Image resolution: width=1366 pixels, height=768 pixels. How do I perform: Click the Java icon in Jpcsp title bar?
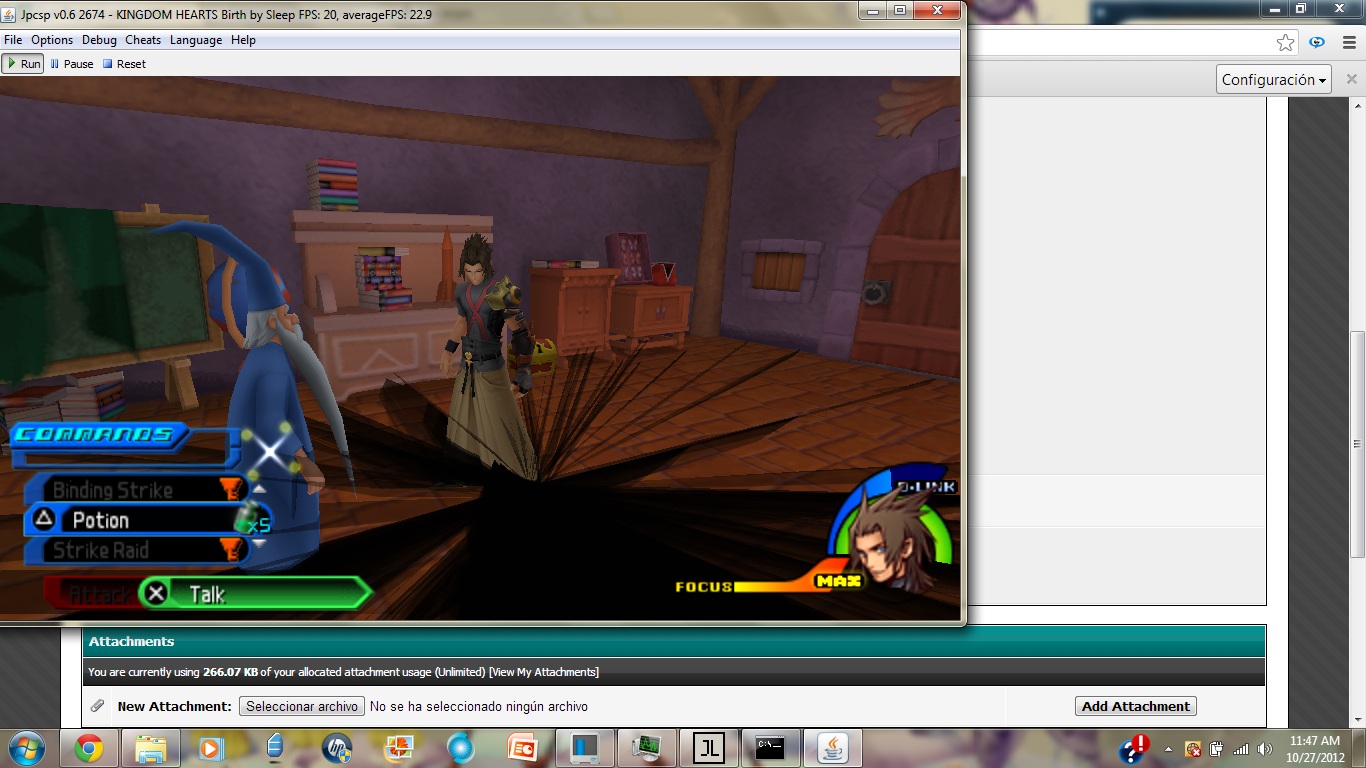(10, 14)
